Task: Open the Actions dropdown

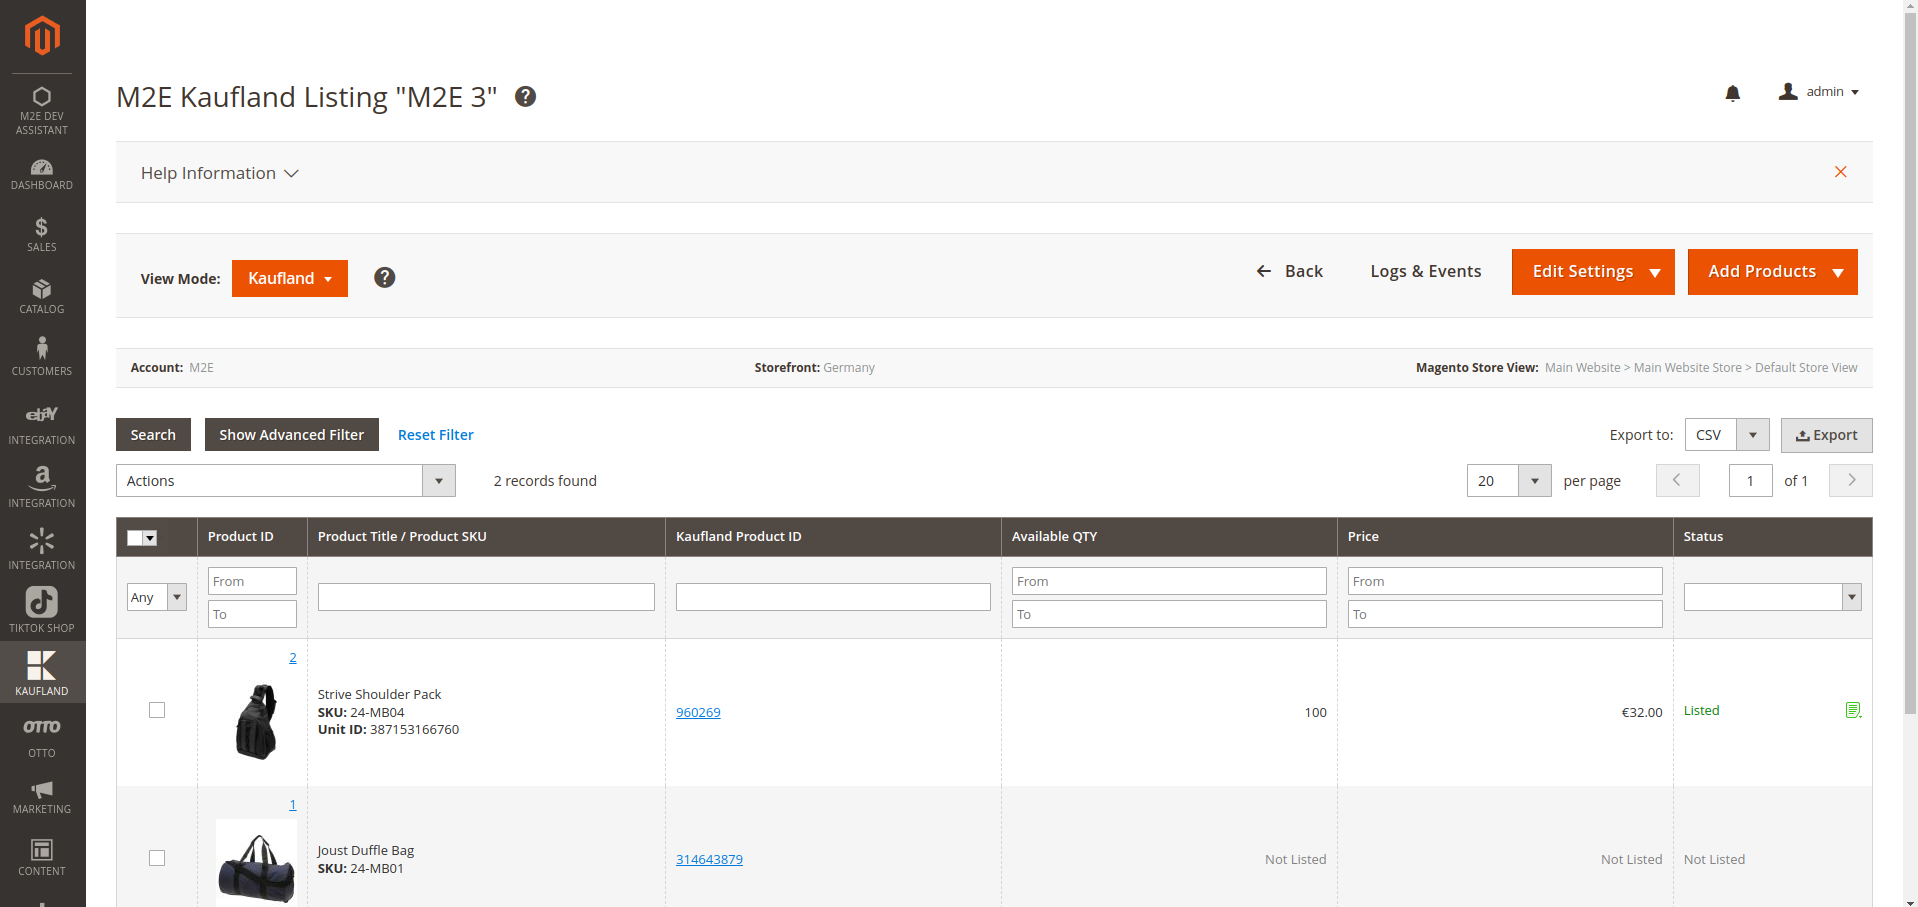Action: (x=285, y=481)
